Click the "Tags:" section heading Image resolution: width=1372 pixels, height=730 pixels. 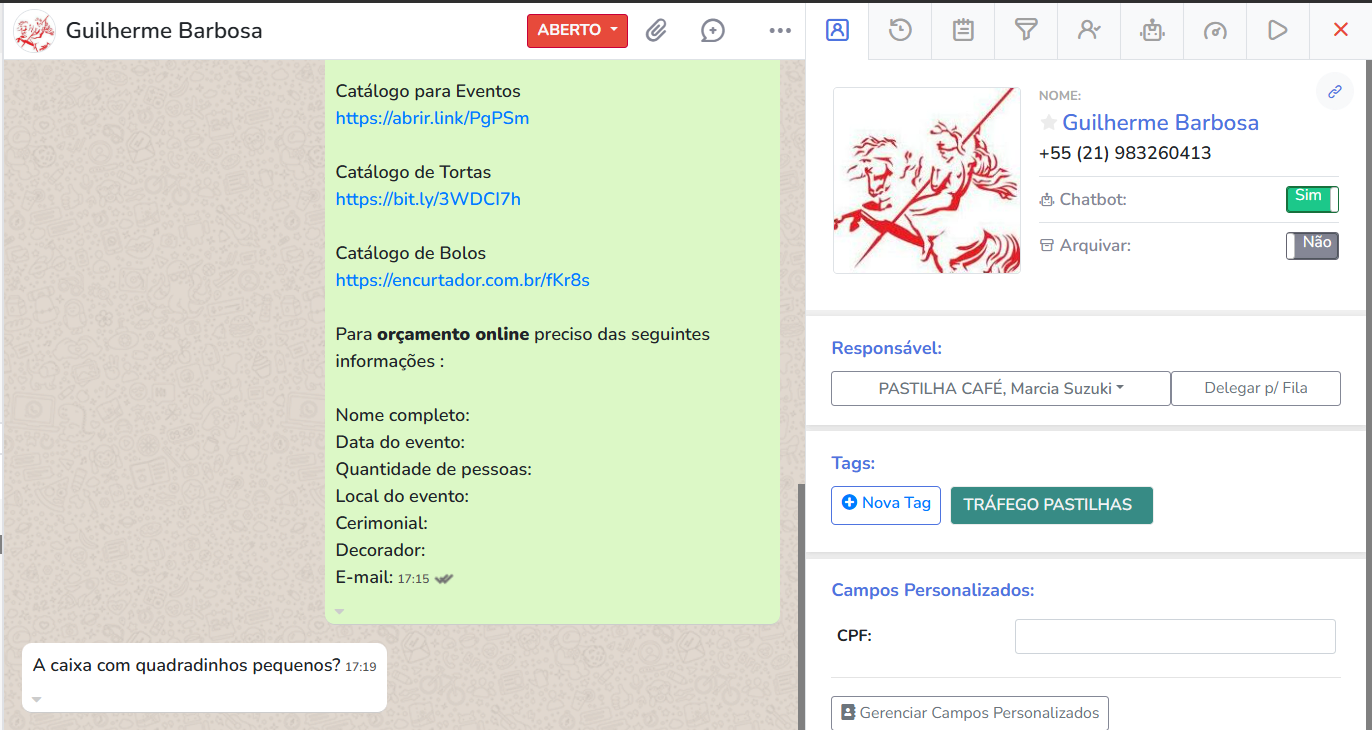853,463
